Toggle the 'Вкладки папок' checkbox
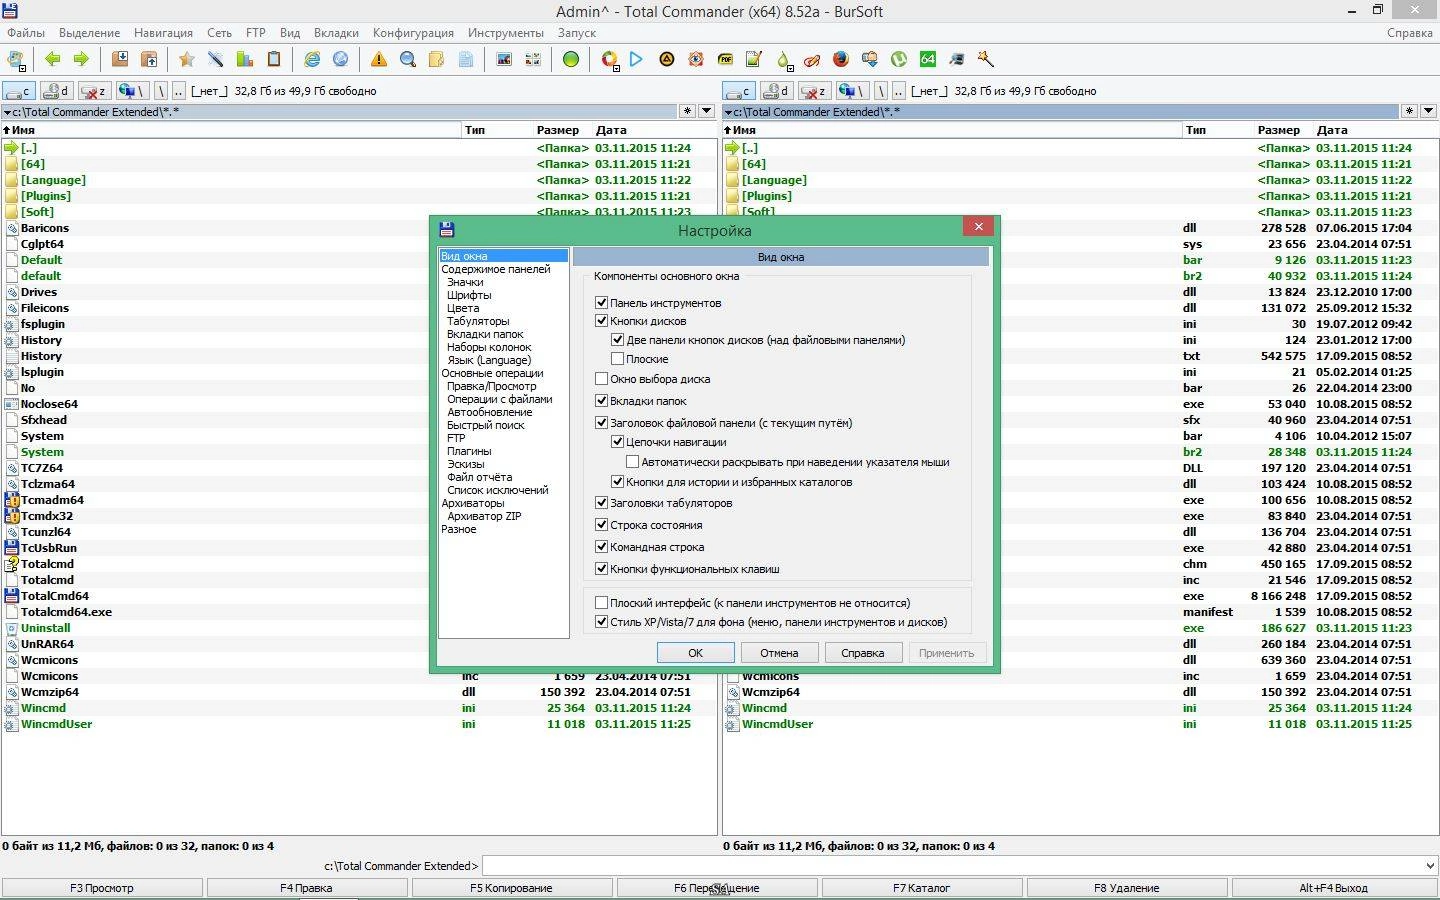The image size is (1440, 900). [x=601, y=400]
